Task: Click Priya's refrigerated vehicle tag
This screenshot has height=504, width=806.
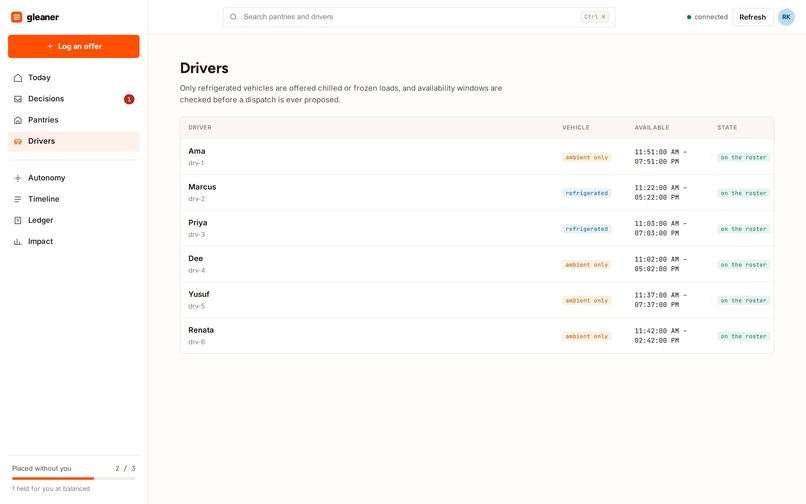Action: [x=587, y=229]
